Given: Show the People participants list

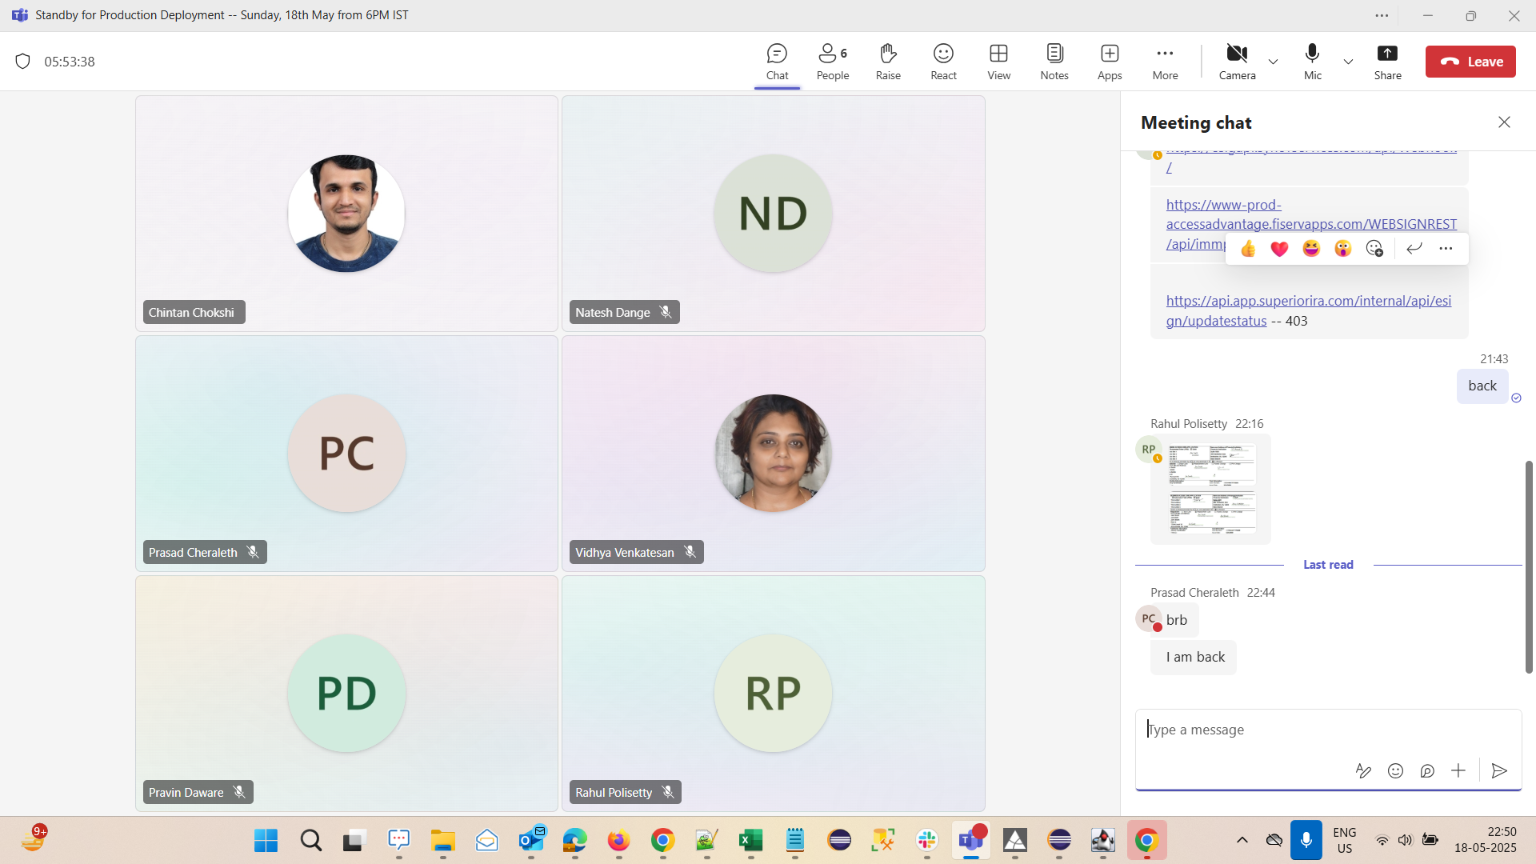Looking at the screenshot, I should coord(833,61).
